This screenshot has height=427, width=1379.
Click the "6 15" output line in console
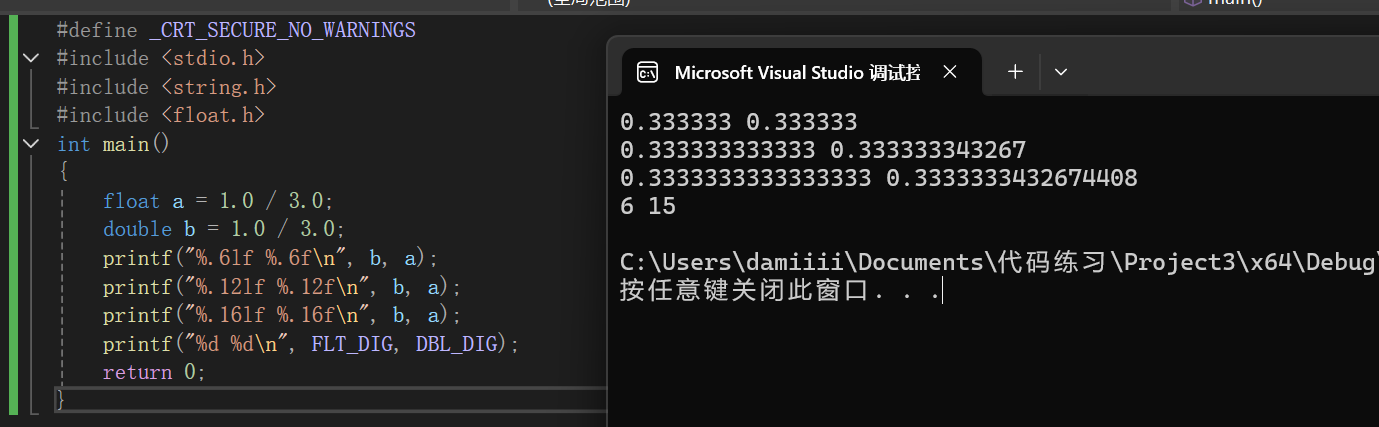(648, 207)
